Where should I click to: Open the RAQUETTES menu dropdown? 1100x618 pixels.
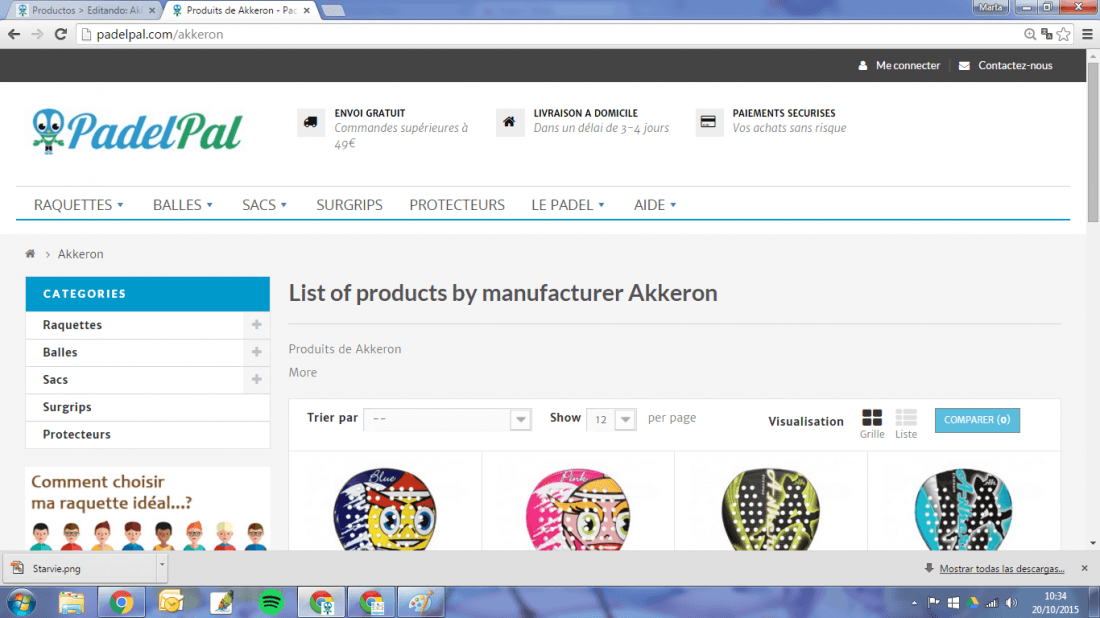pyautogui.click(x=79, y=205)
